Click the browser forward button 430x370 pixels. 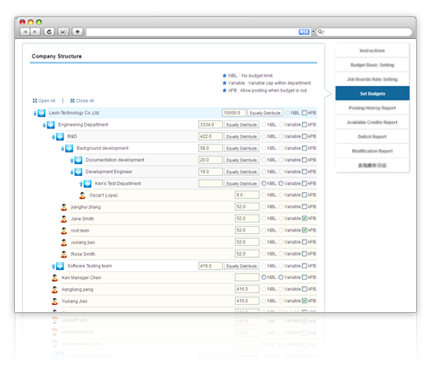[35, 32]
